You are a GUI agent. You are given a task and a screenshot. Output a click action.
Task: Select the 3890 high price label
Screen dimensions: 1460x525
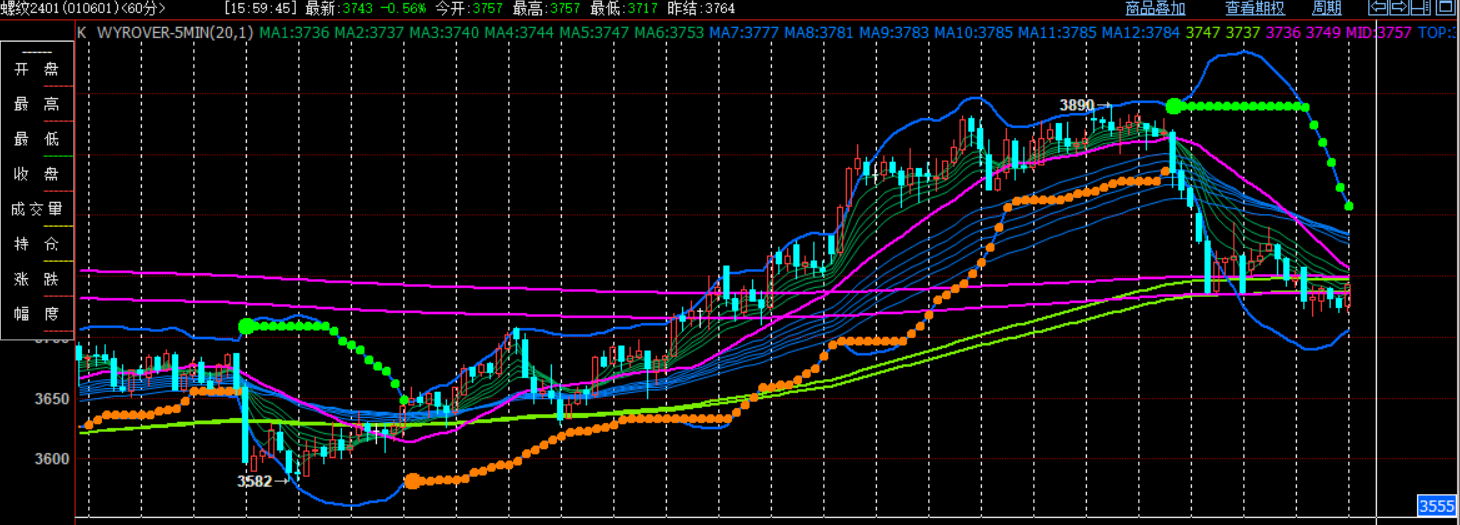(x=1077, y=104)
